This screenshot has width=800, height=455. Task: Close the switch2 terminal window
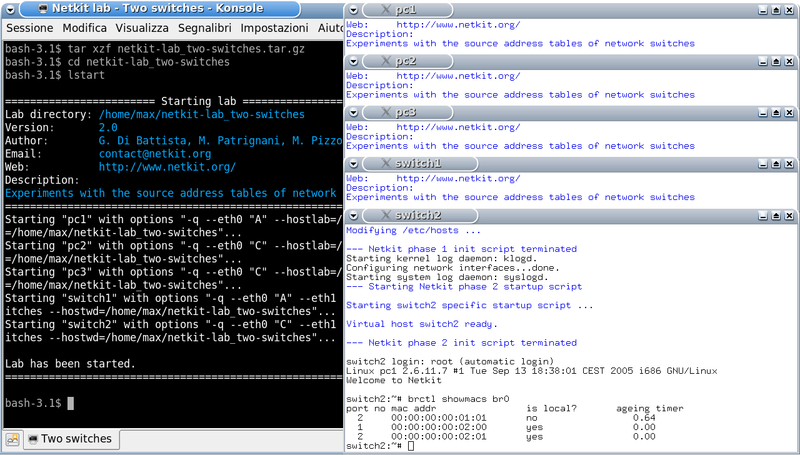[789, 216]
